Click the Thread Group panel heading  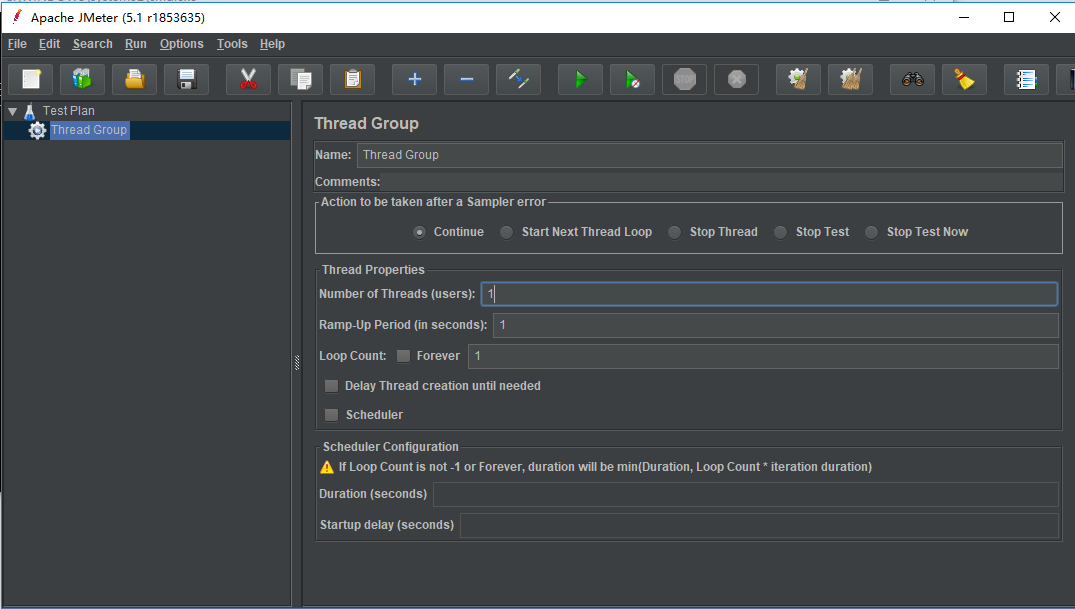click(366, 123)
